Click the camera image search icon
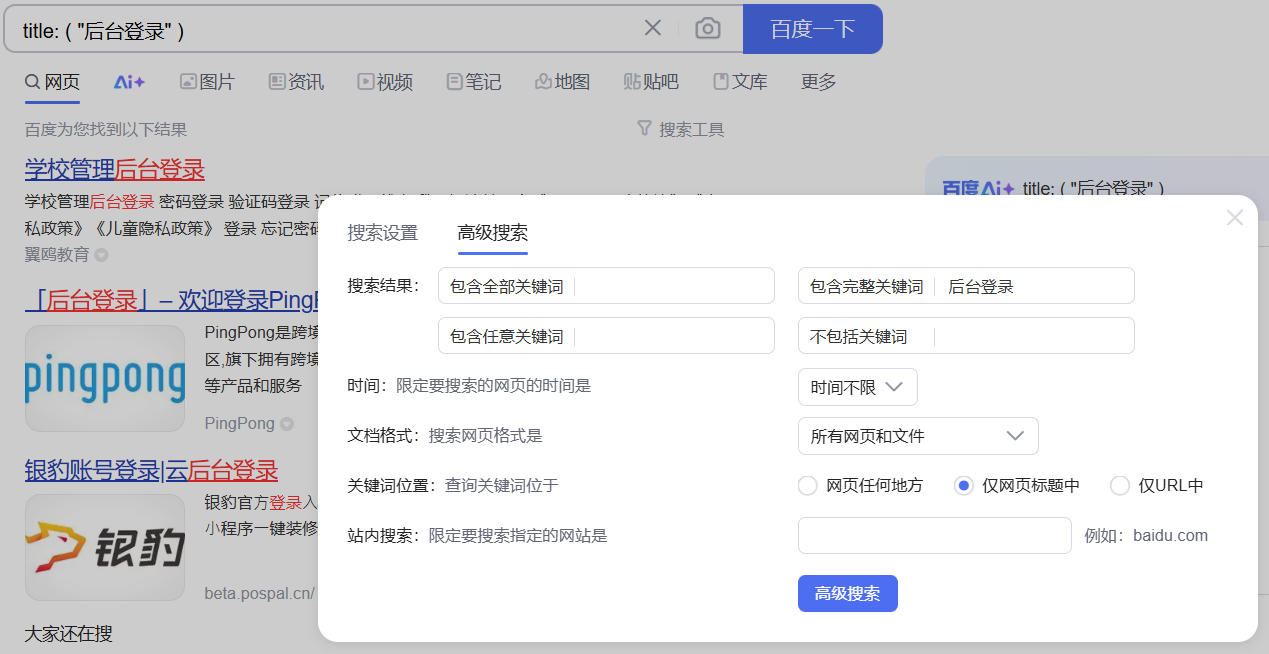Viewport: 1269px width, 654px height. [708, 28]
